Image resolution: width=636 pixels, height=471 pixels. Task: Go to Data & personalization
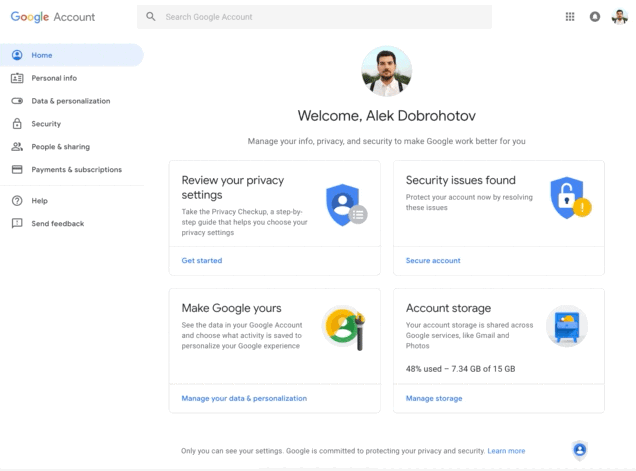tap(72, 101)
